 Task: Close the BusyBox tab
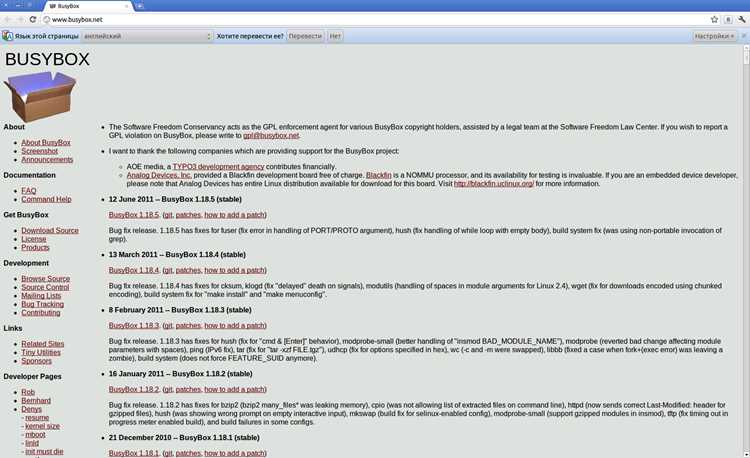click(127, 6)
